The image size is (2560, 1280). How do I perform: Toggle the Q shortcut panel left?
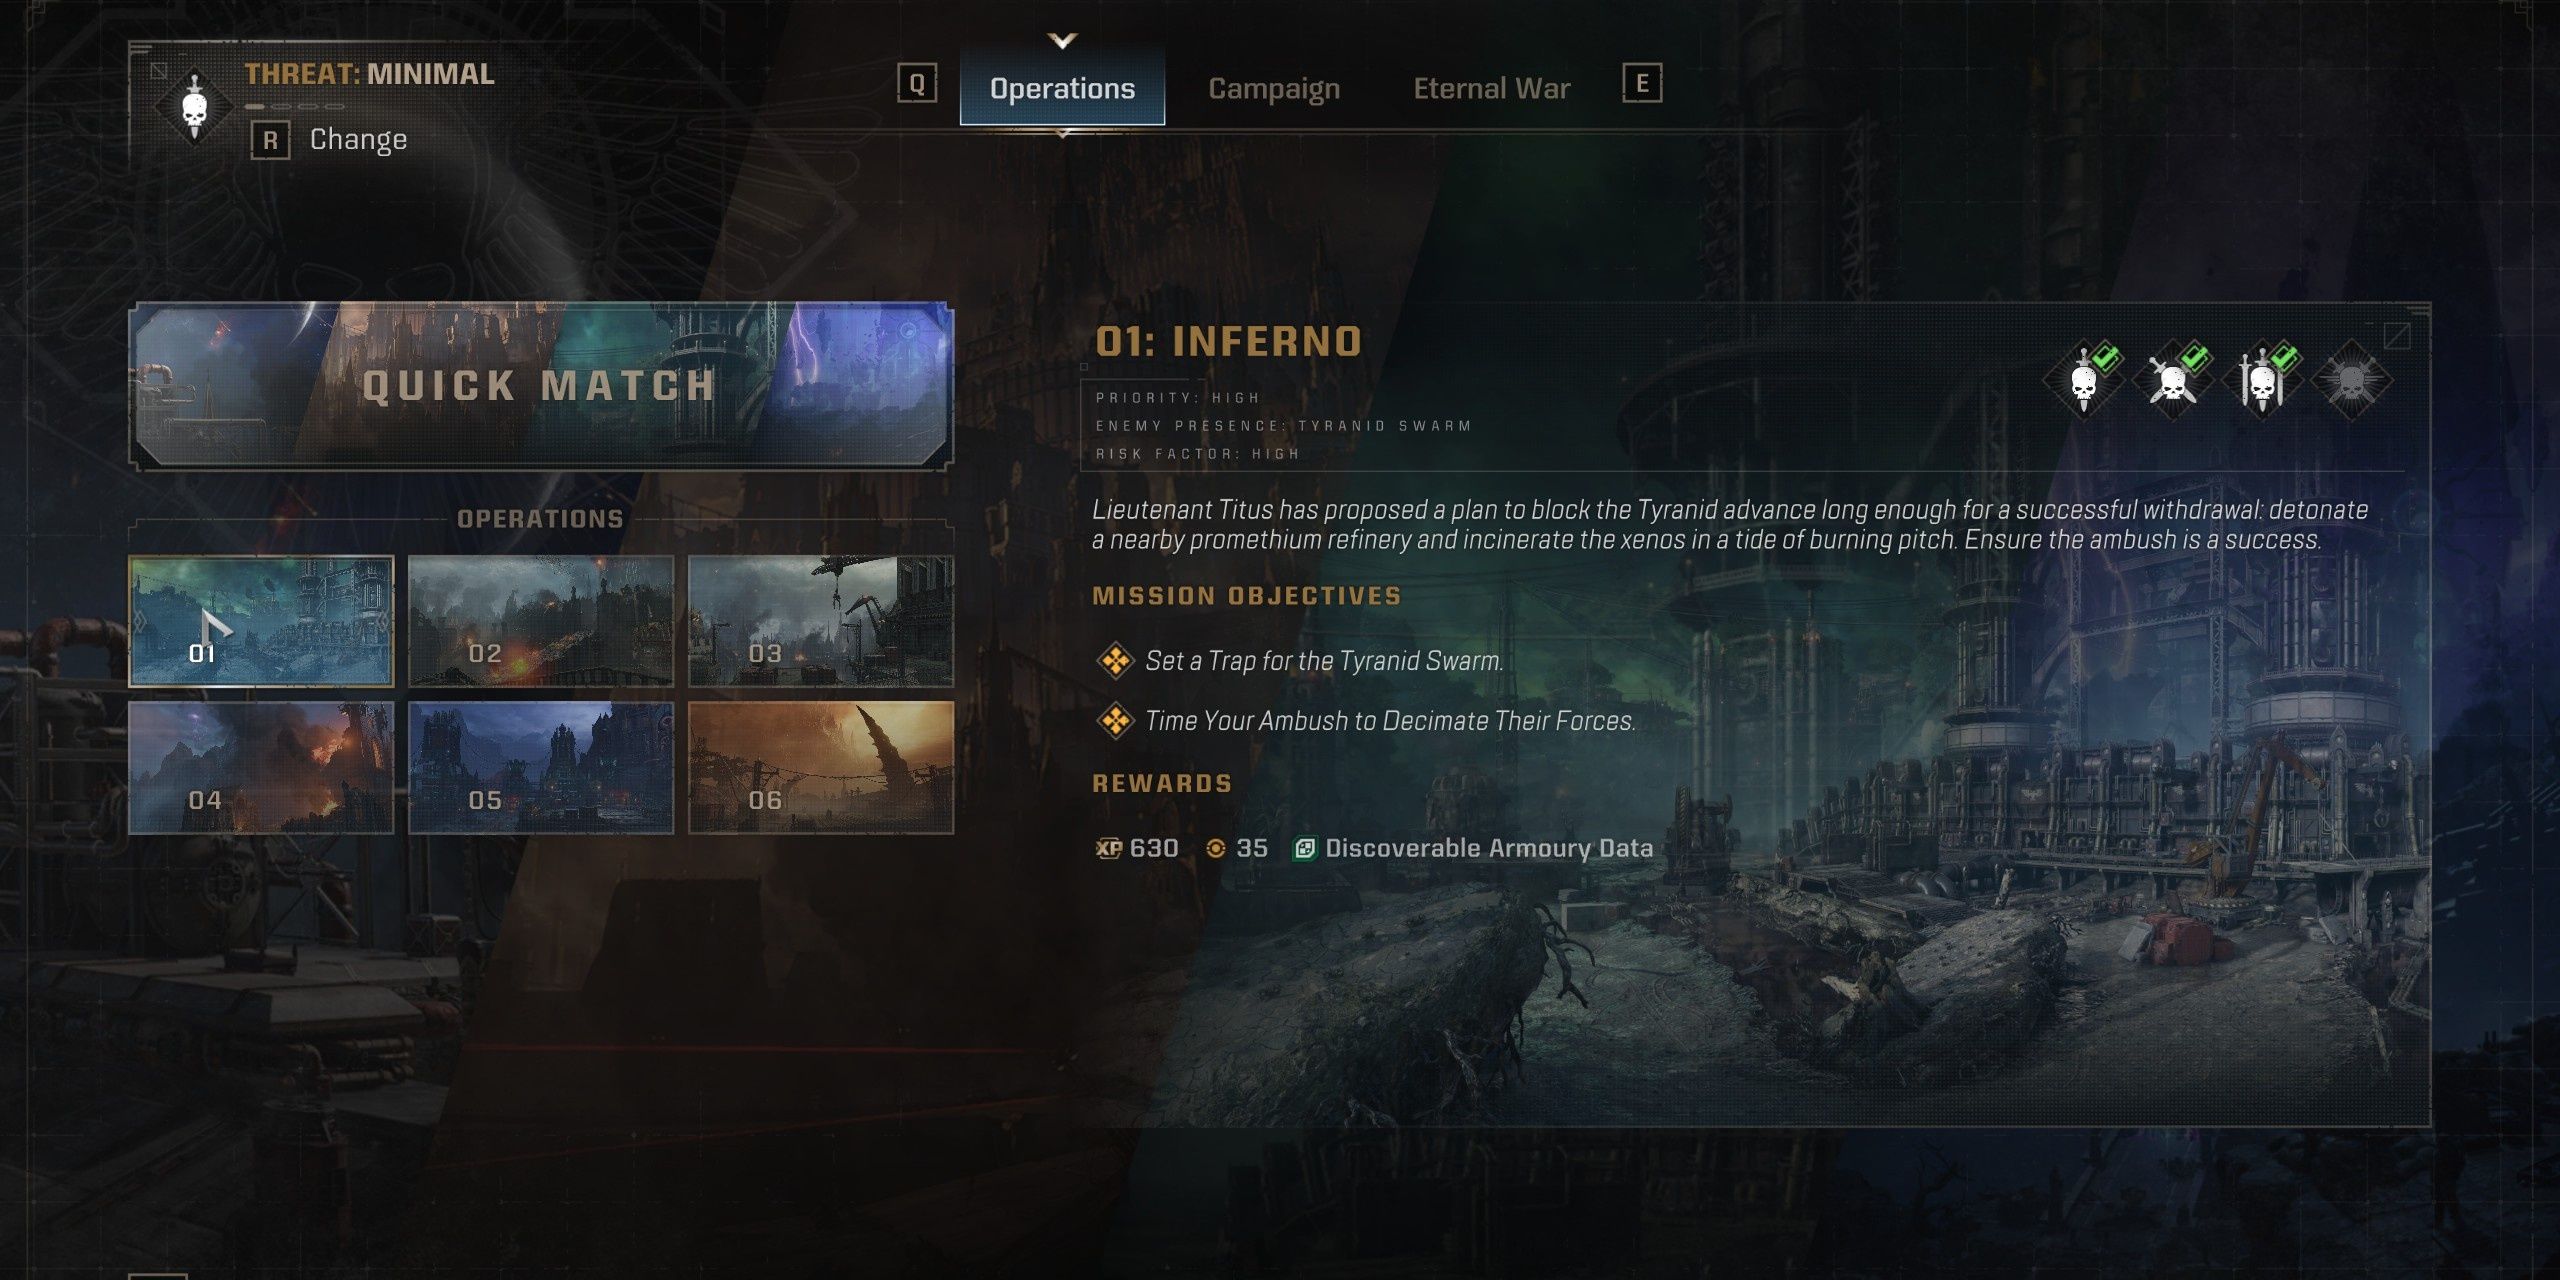coord(919,87)
